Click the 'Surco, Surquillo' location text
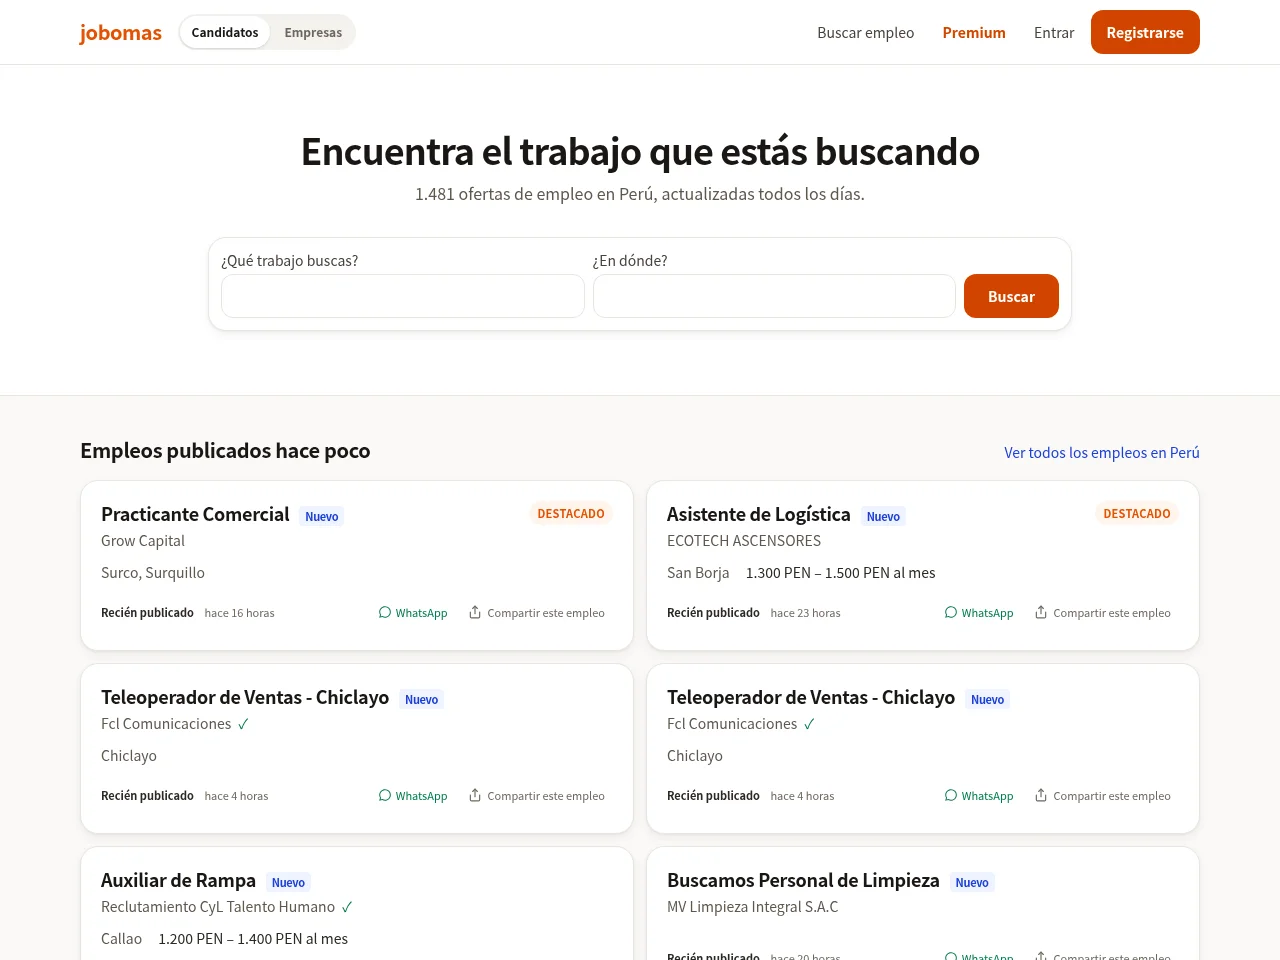 click(x=153, y=573)
